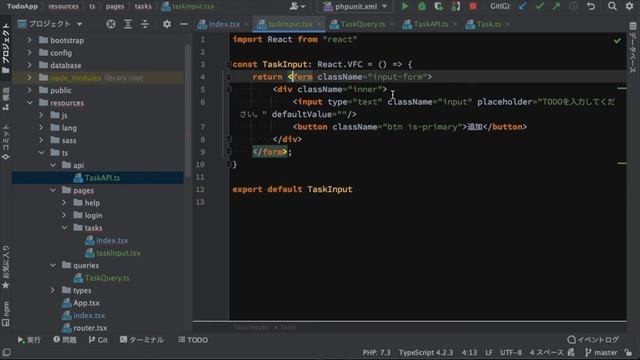The height and width of the screenshot is (360, 640).
Task: Expand the sass folder
Action: pos(41,140)
